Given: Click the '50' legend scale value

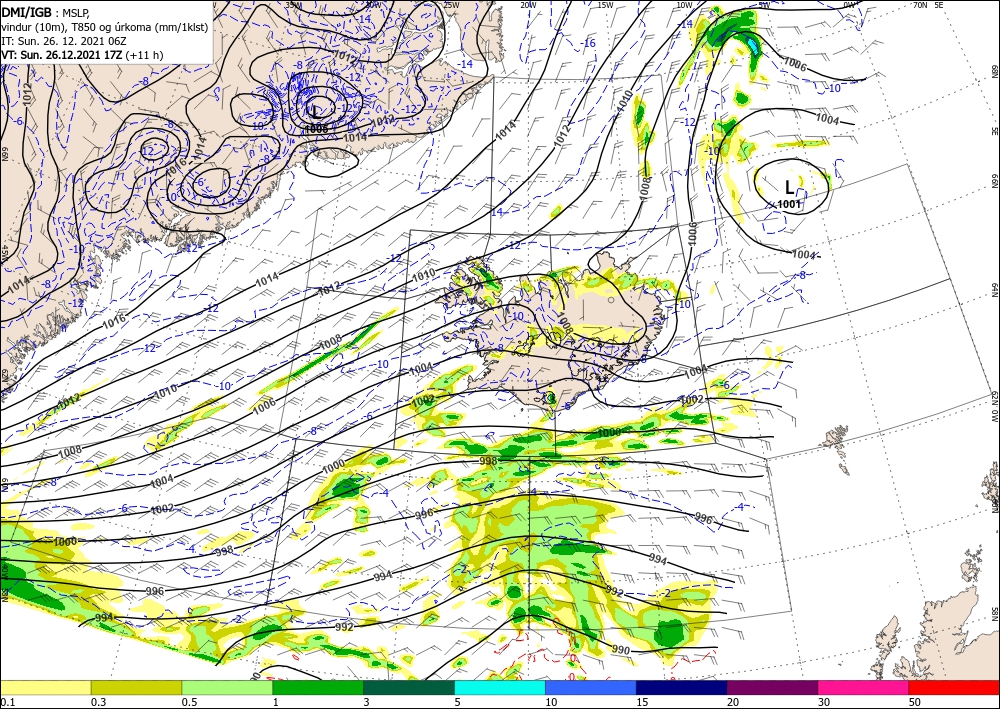Looking at the screenshot, I should pyautogui.click(x=914, y=702).
